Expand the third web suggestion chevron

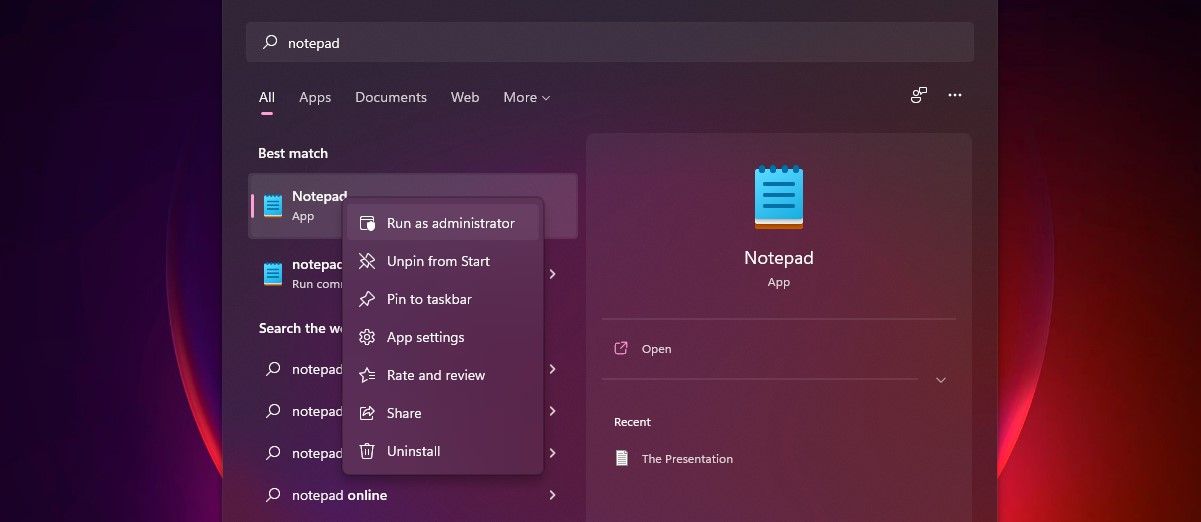coord(552,453)
